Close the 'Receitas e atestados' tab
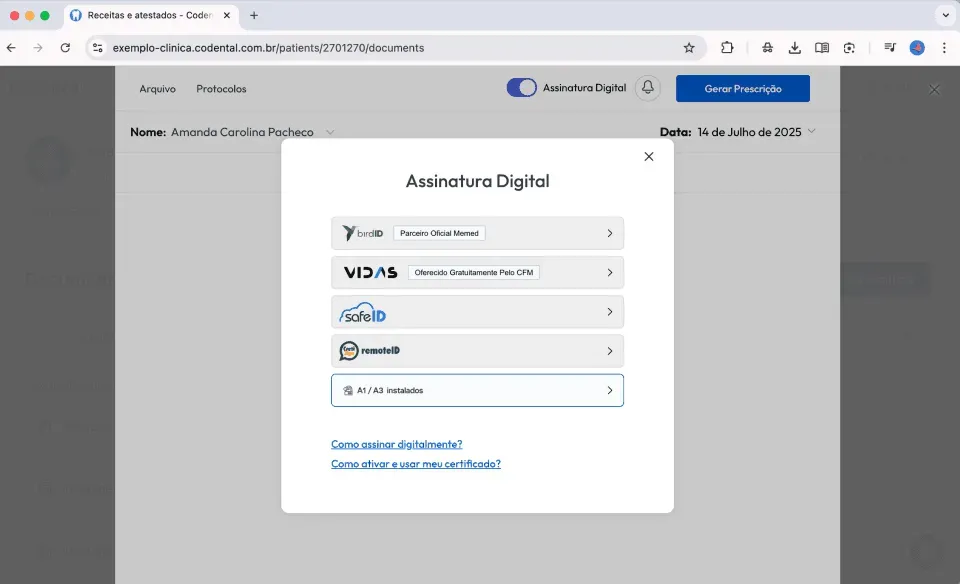 (227, 15)
